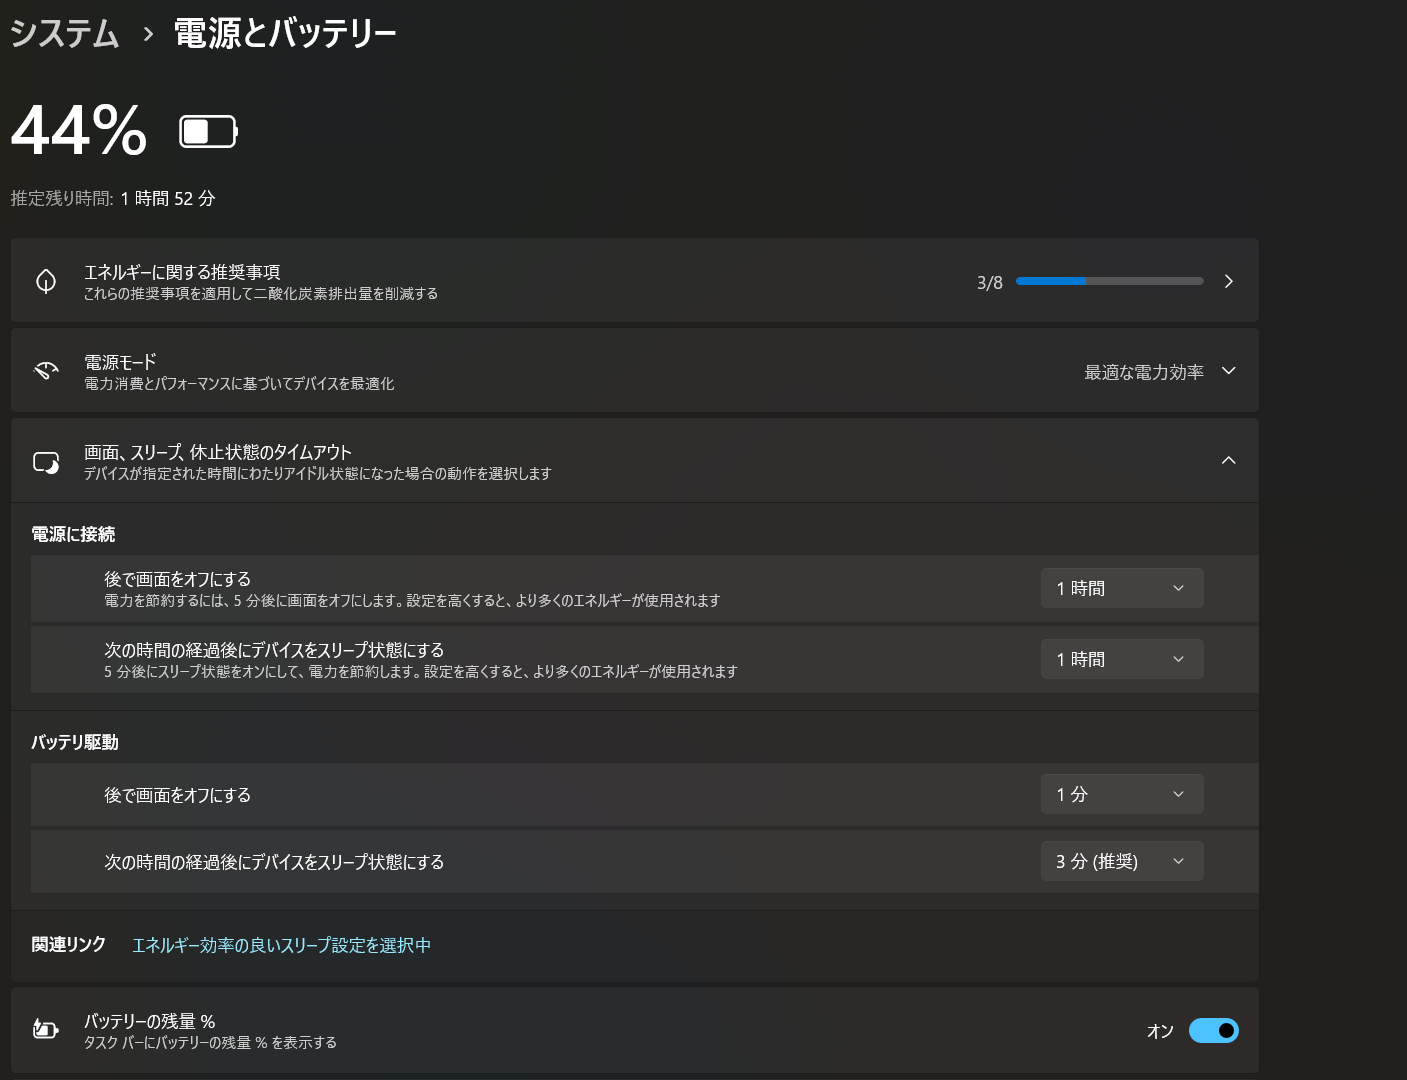This screenshot has width=1407, height=1080.
Task: Open plugged-in screen off 1 時間 dropdown
Action: click(x=1122, y=588)
